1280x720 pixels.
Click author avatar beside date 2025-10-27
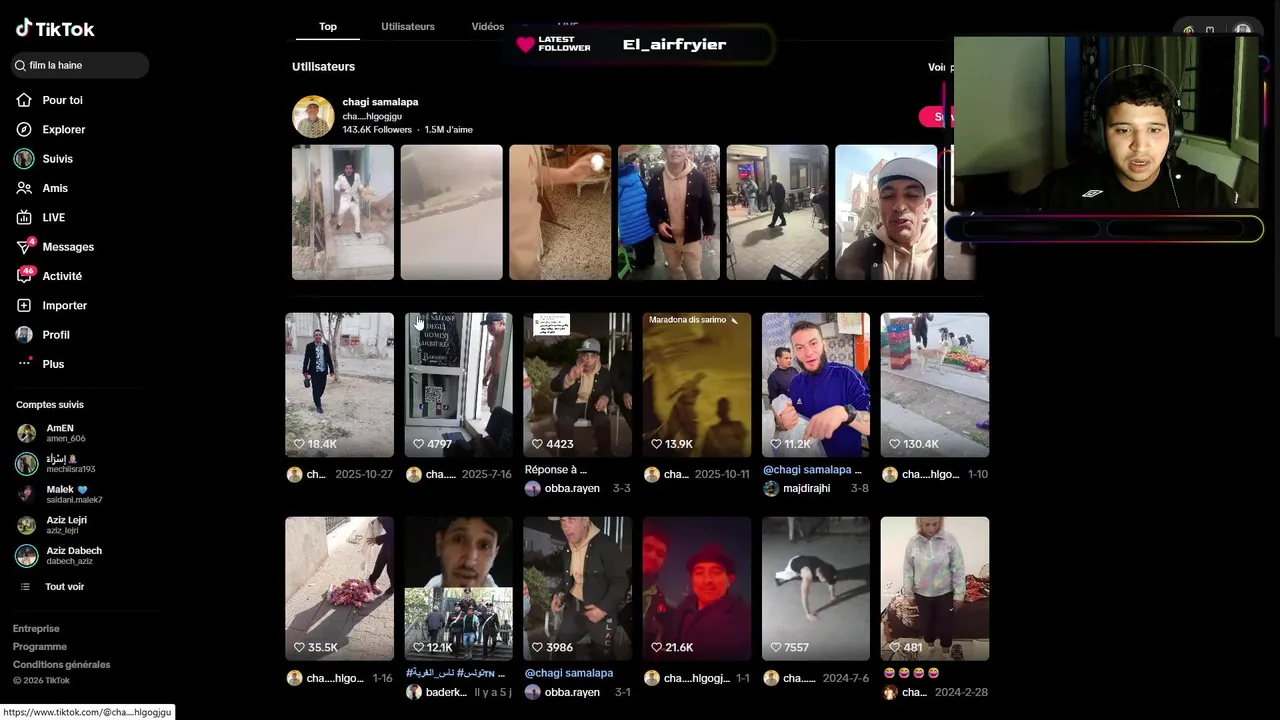tap(294, 475)
